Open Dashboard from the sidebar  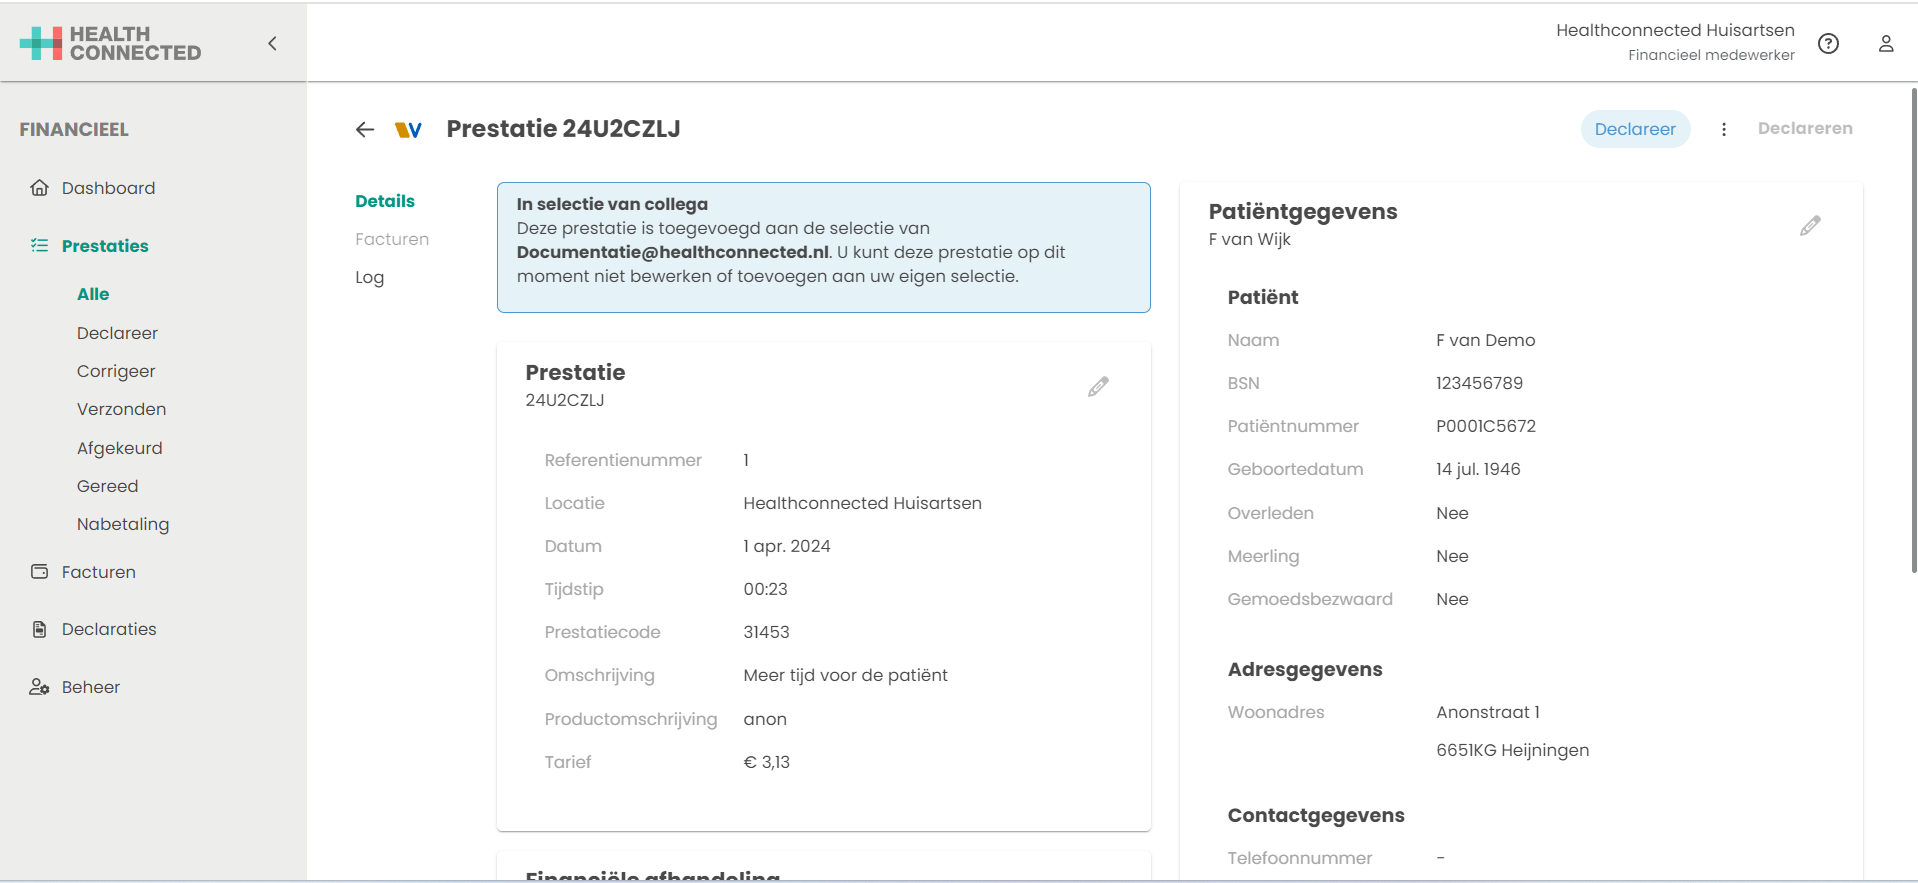[x=108, y=188]
